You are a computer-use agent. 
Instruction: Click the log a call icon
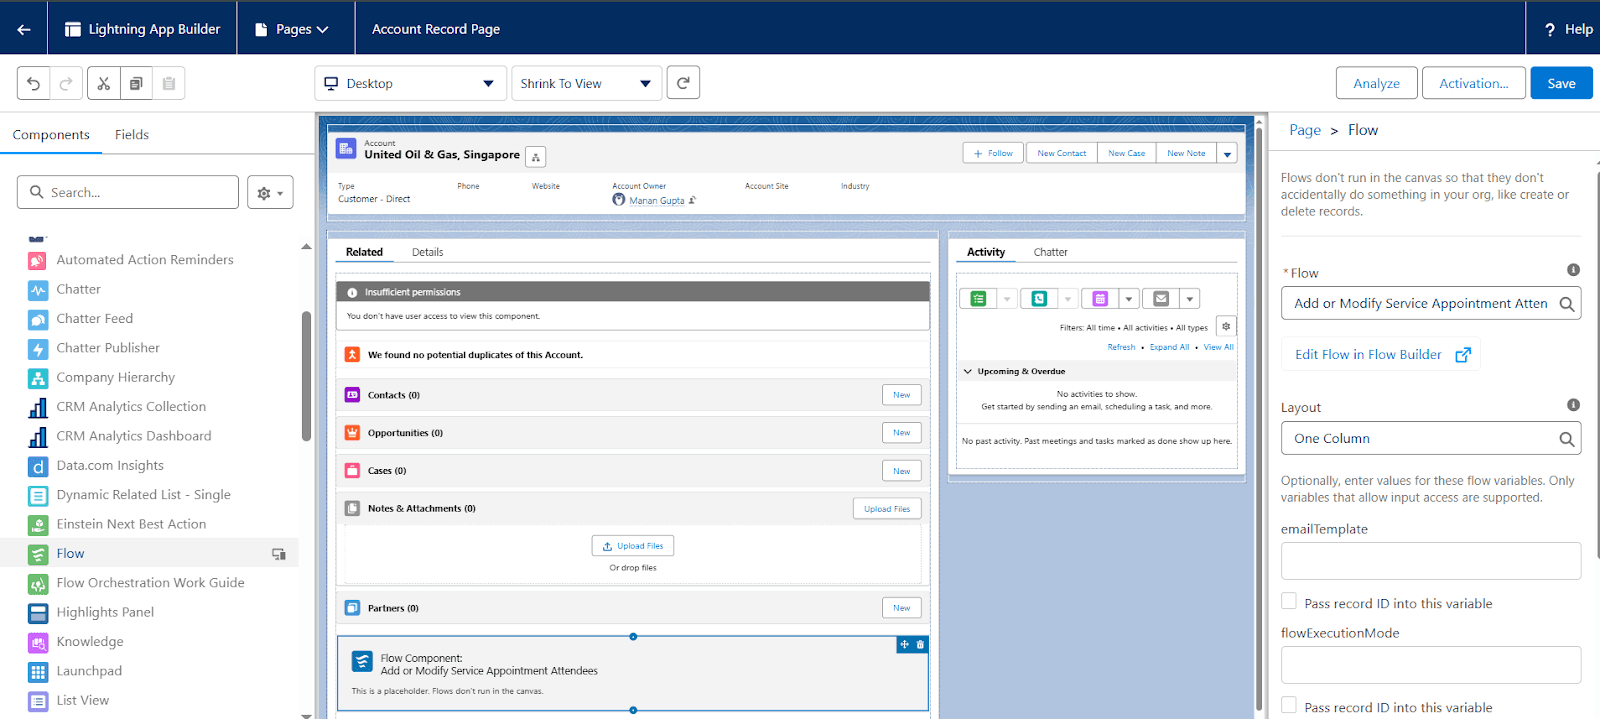[1039, 298]
